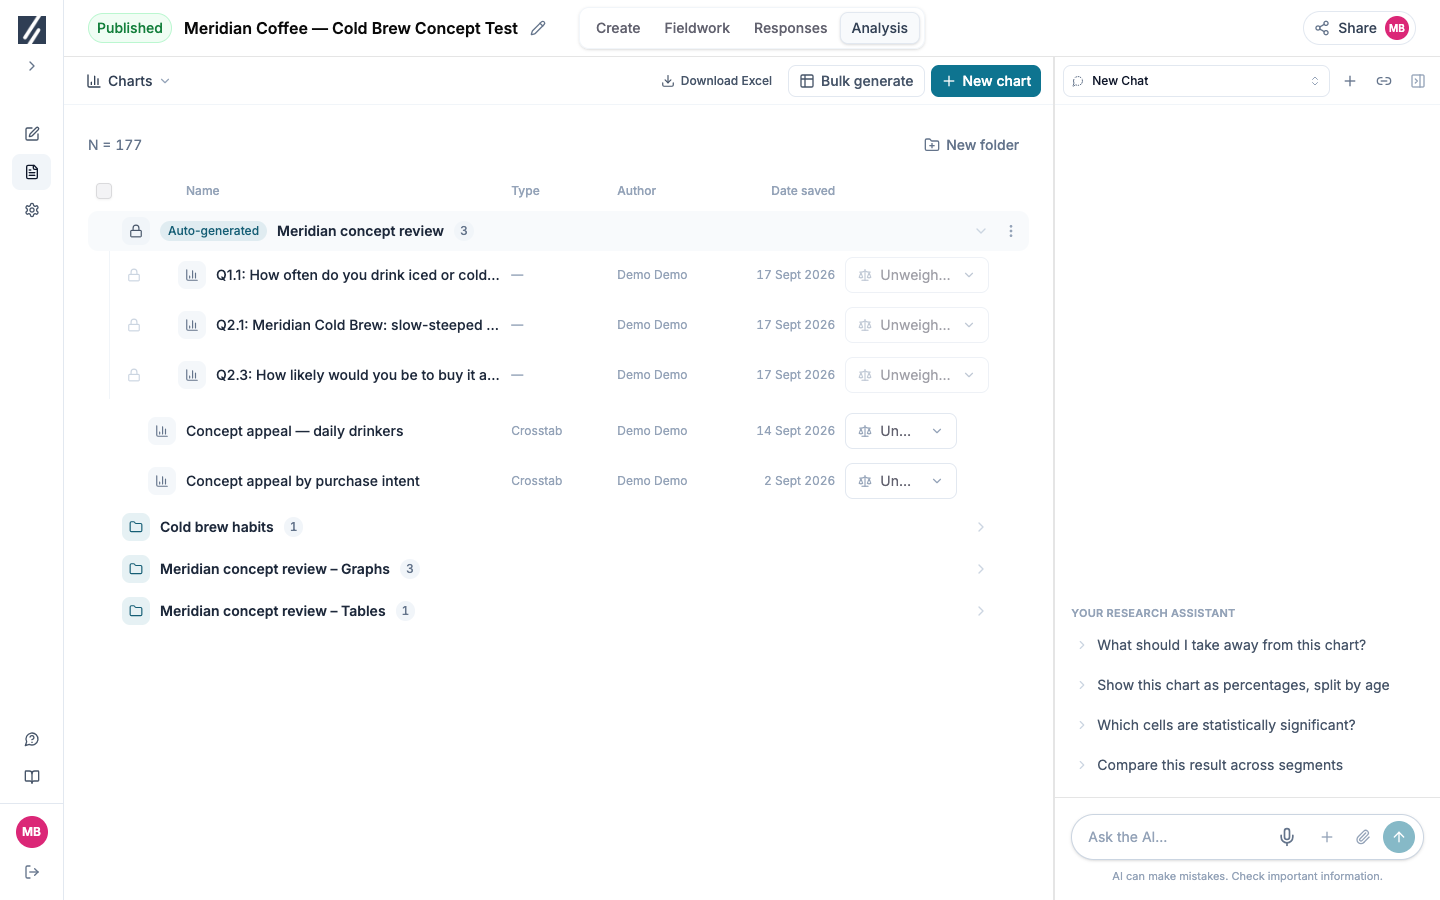Image resolution: width=1440 pixels, height=900 pixels.
Task: Click the Ask the AI input field
Action: pyautogui.click(x=1175, y=837)
